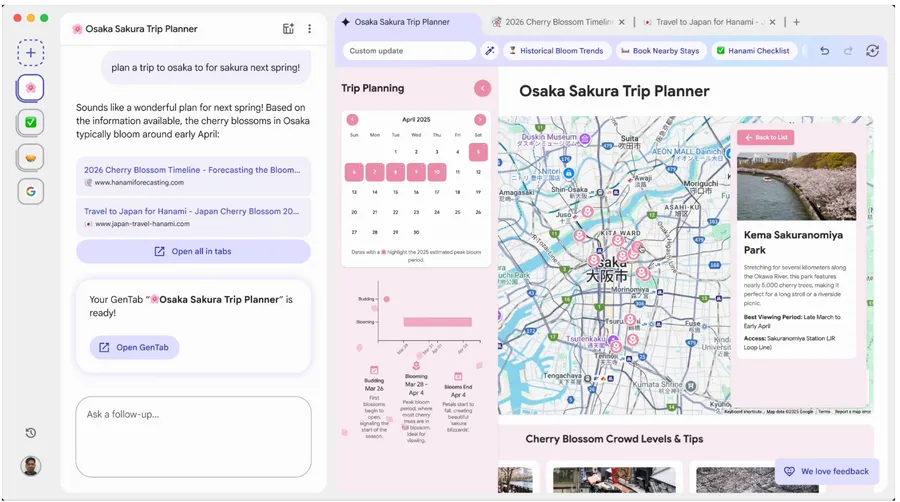The height and width of the screenshot is (502, 900).
Task: Click the magic wand icon next to Custom update
Action: click(x=490, y=50)
